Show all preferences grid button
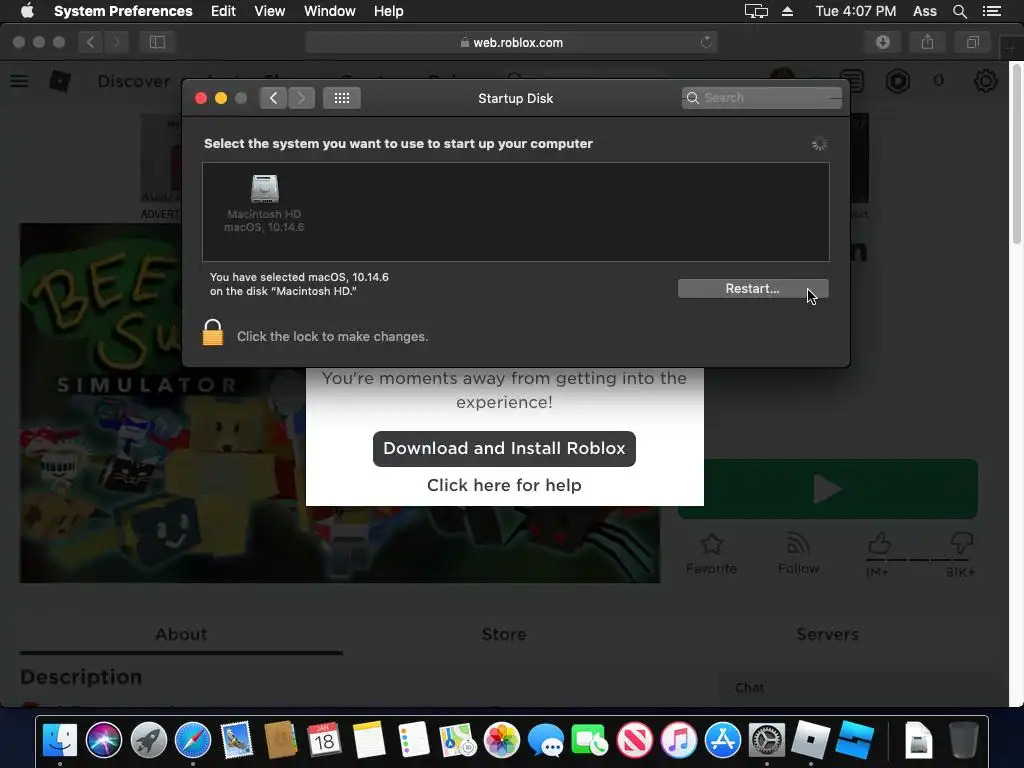The image size is (1024, 768). (x=342, y=98)
